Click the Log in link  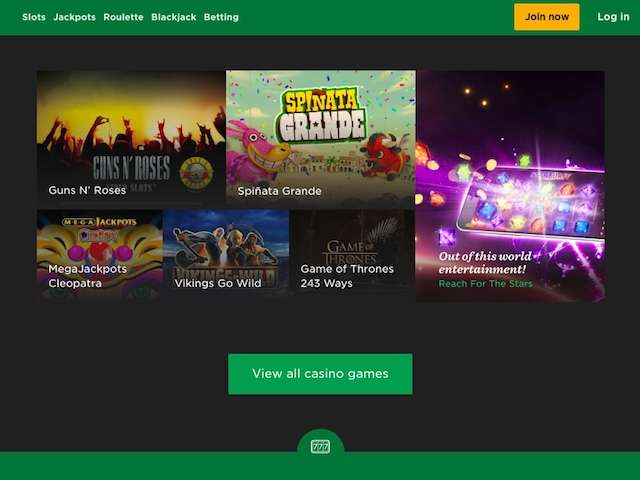click(x=613, y=17)
